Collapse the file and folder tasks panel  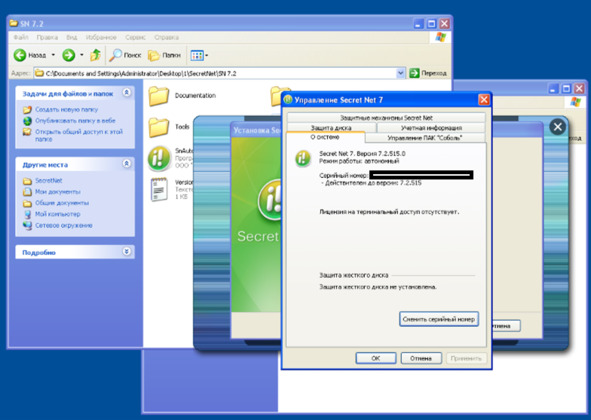[127, 92]
